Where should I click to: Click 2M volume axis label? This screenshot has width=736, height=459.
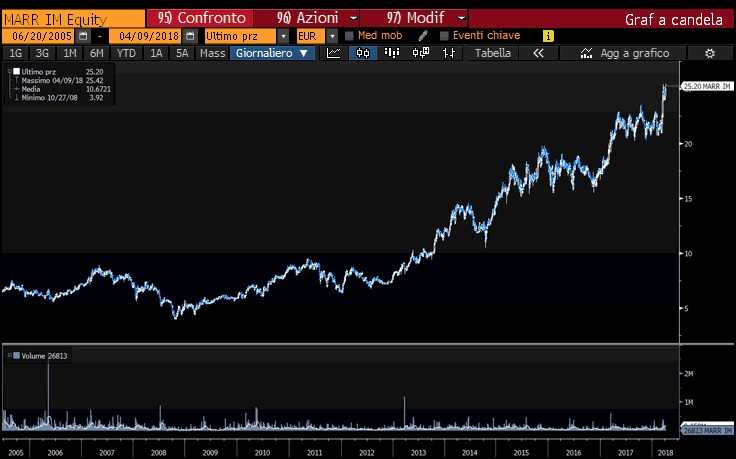(x=689, y=374)
